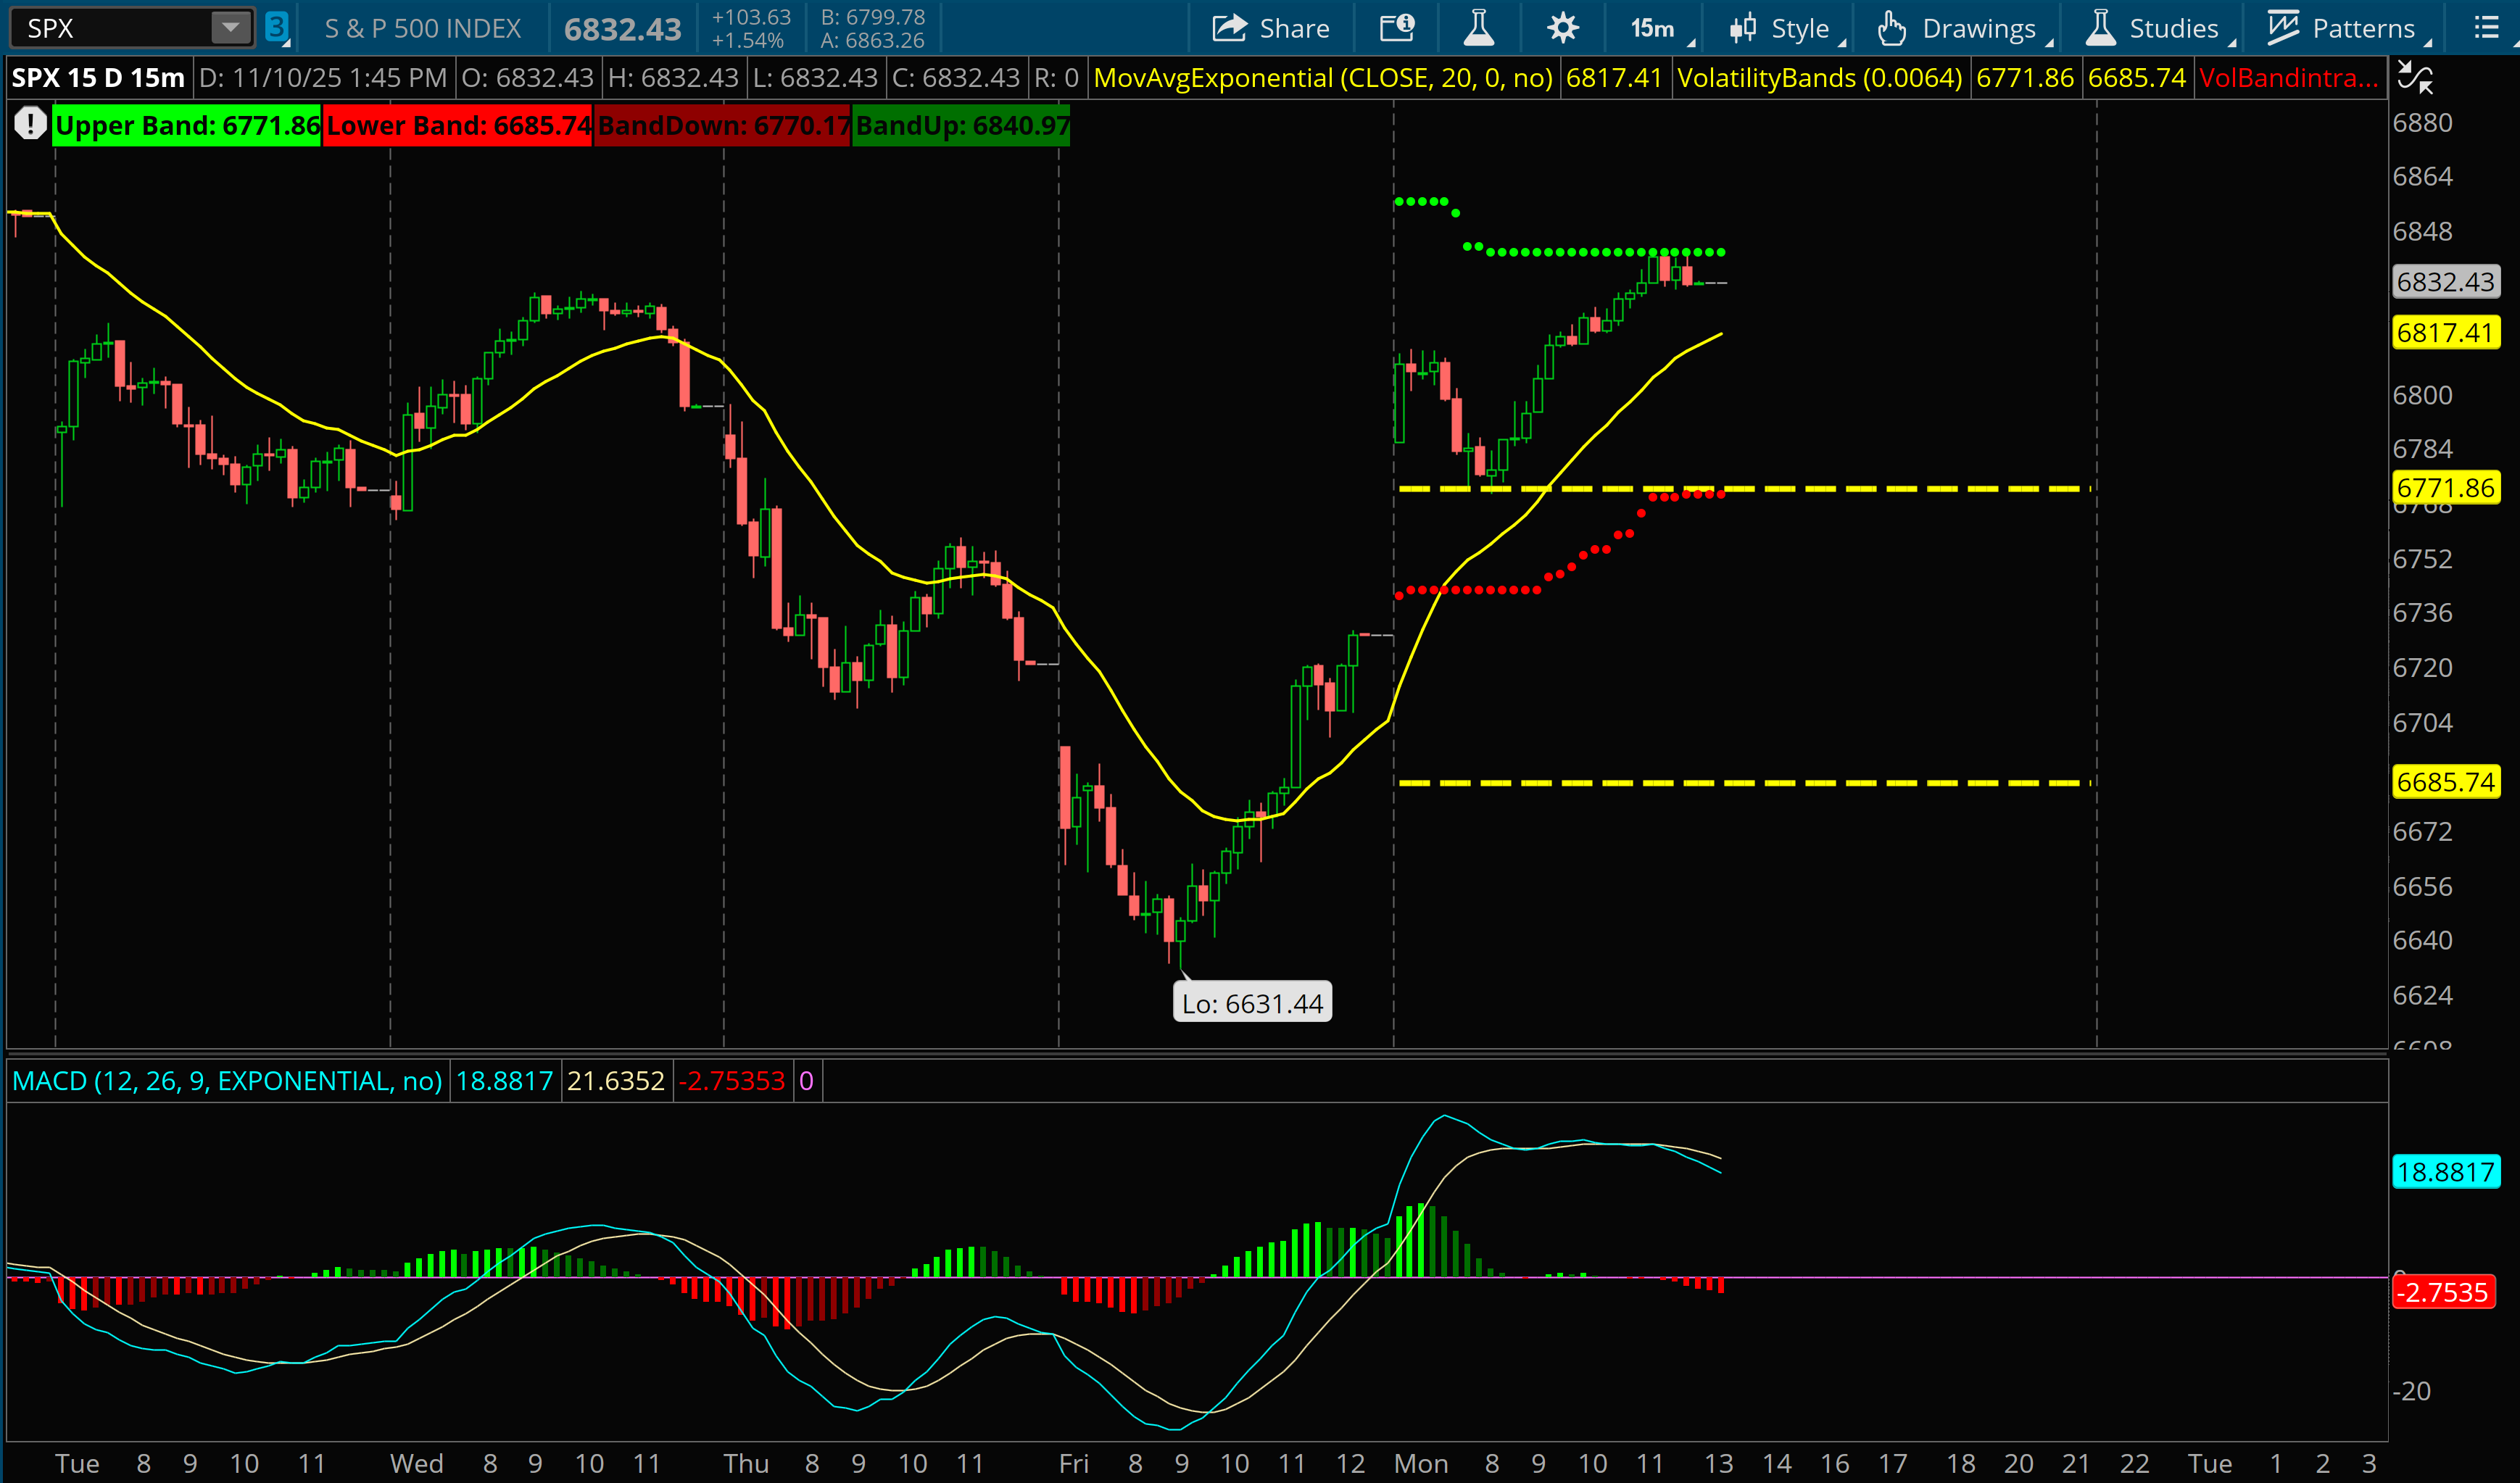Open the Style dropdown menu
Image resolution: width=2520 pixels, height=1483 pixels.
tap(1788, 28)
